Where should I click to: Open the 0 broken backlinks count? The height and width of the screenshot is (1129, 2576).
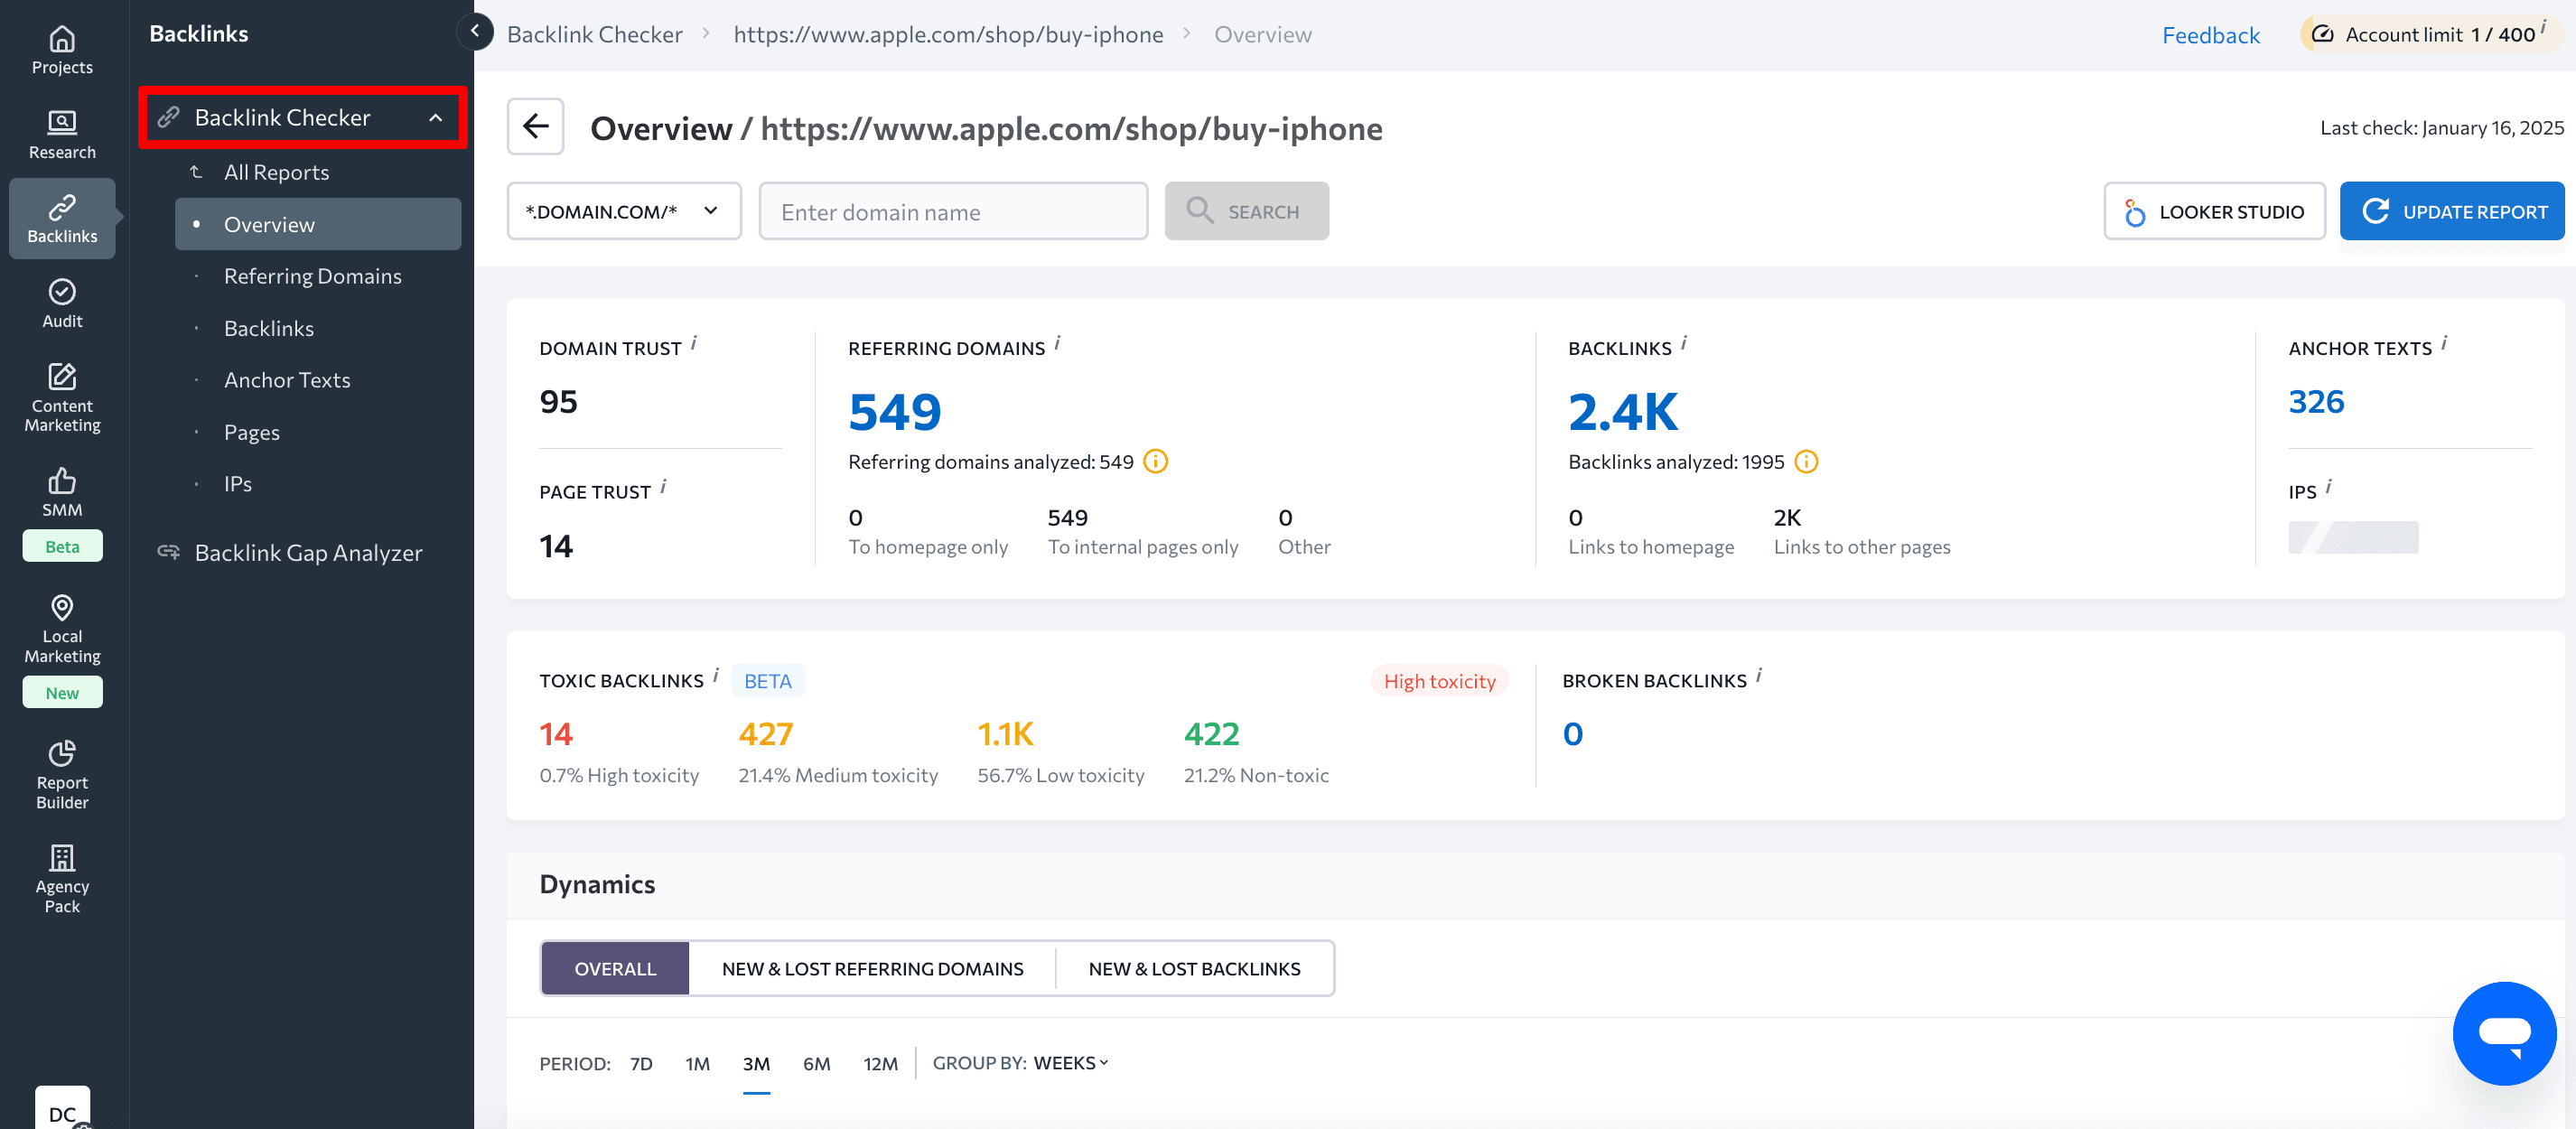[x=1573, y=734]
